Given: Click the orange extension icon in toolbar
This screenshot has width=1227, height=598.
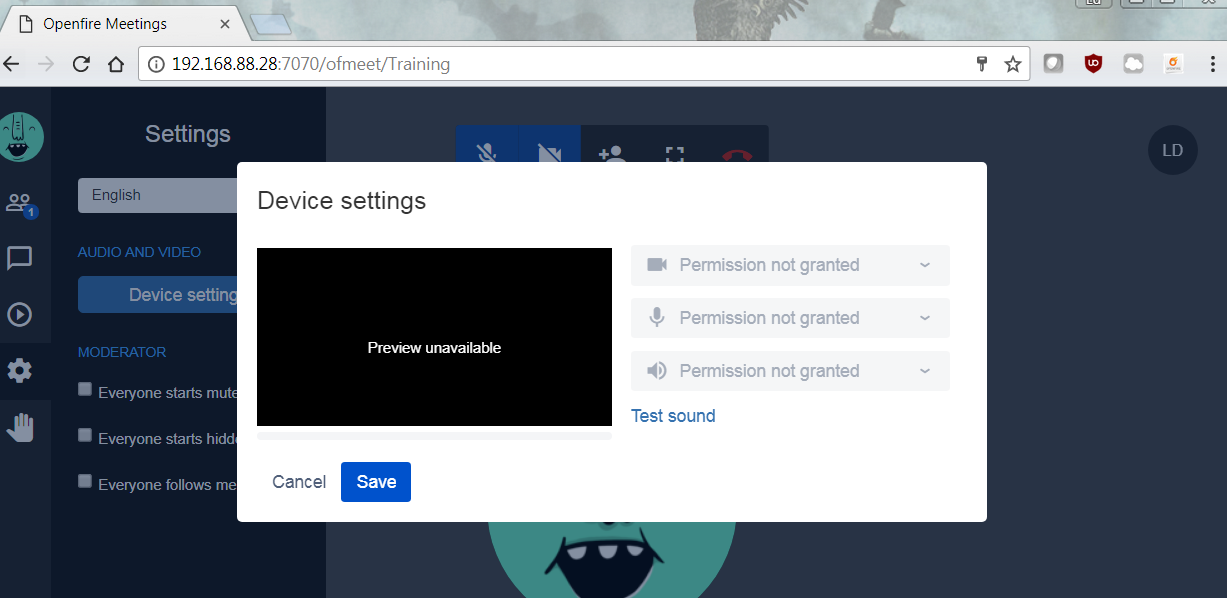Looking at the screenshot, I should [1173, 64].
